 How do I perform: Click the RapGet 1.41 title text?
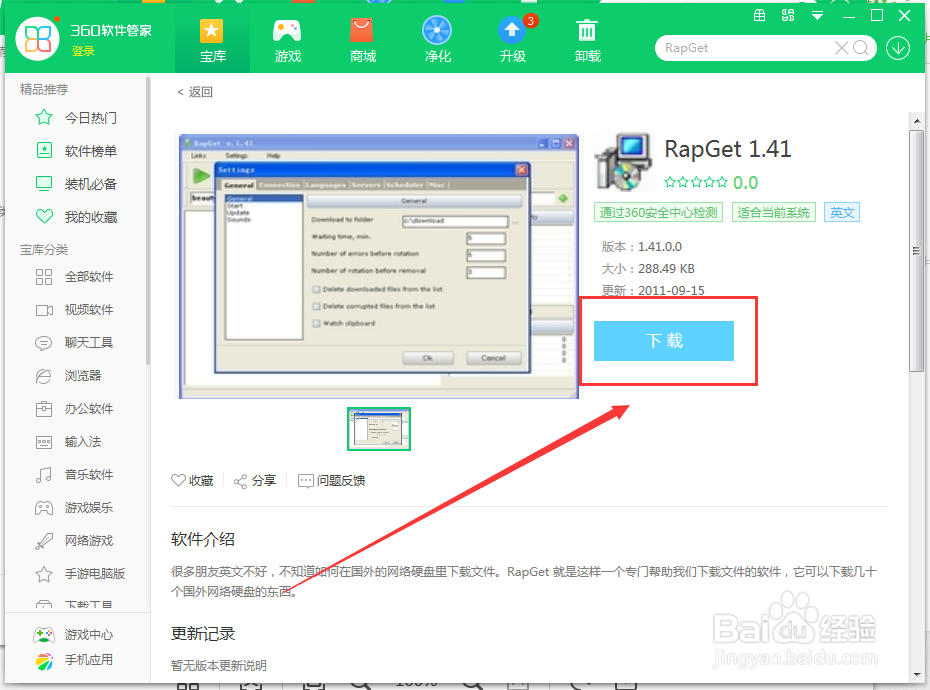pyautogui.click(x=728, y=149)
